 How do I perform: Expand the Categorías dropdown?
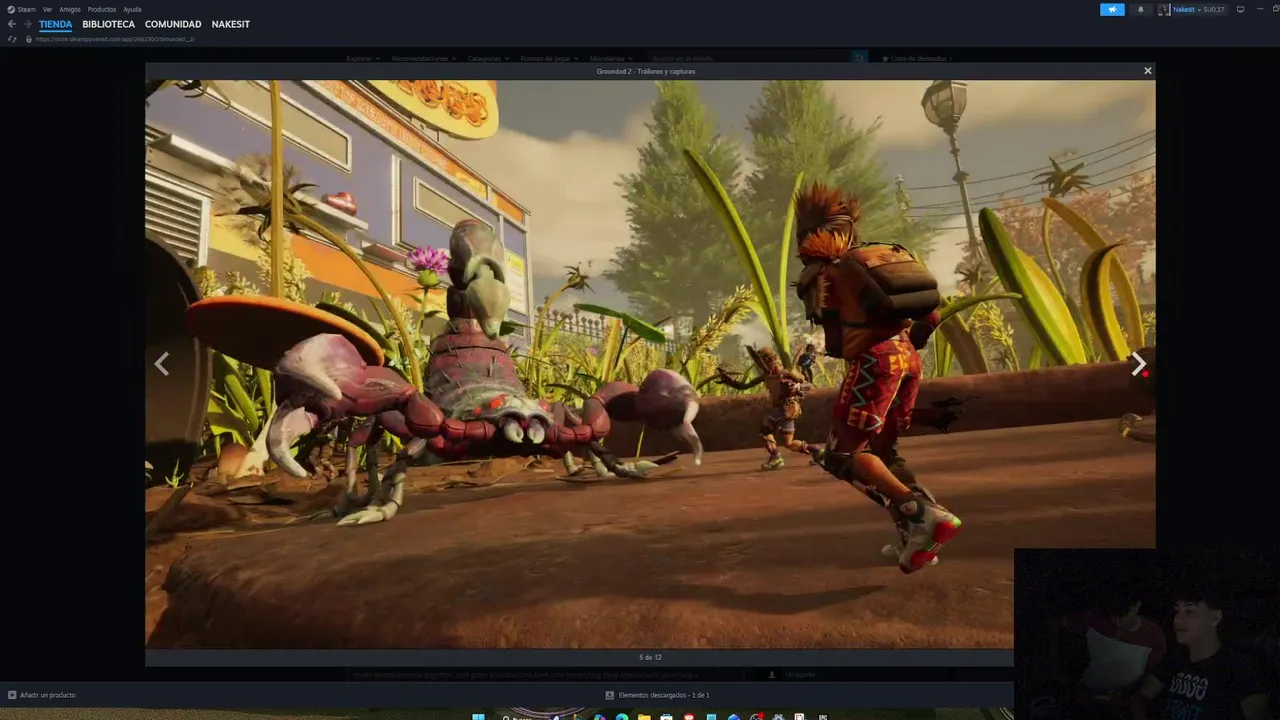coord(488,59)
